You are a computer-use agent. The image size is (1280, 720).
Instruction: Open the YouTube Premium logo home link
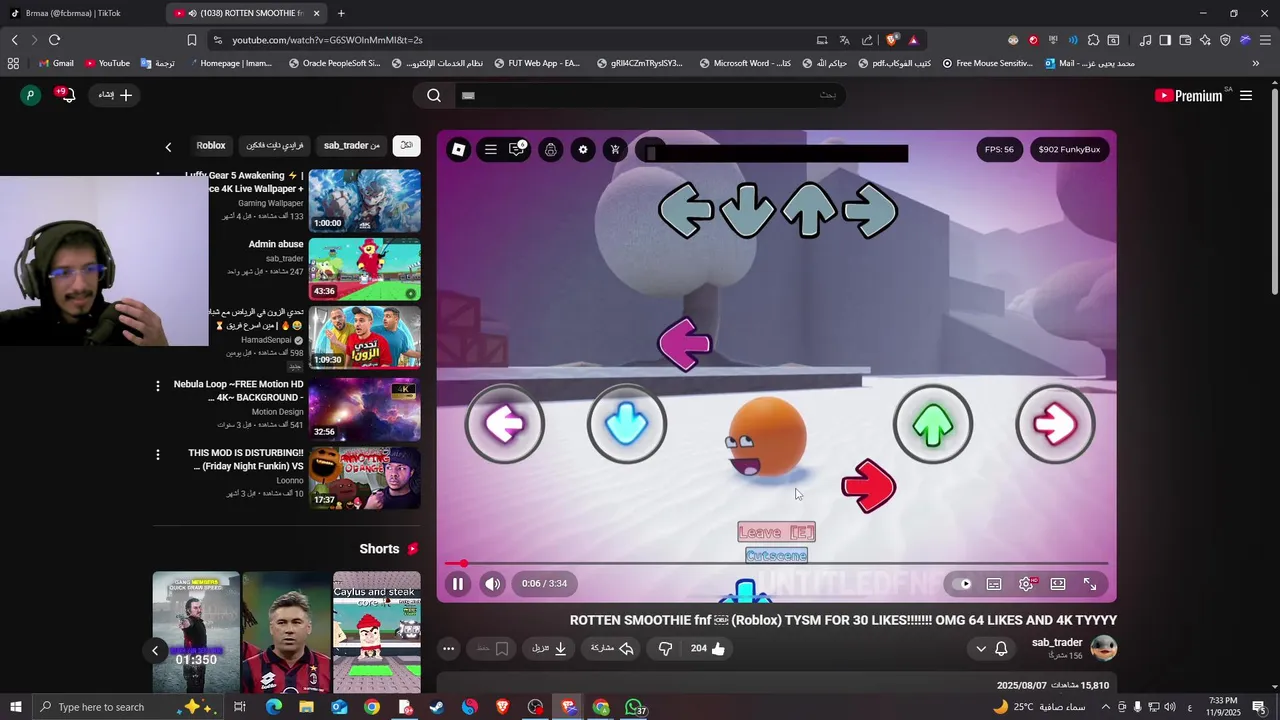coord(1188,96)
